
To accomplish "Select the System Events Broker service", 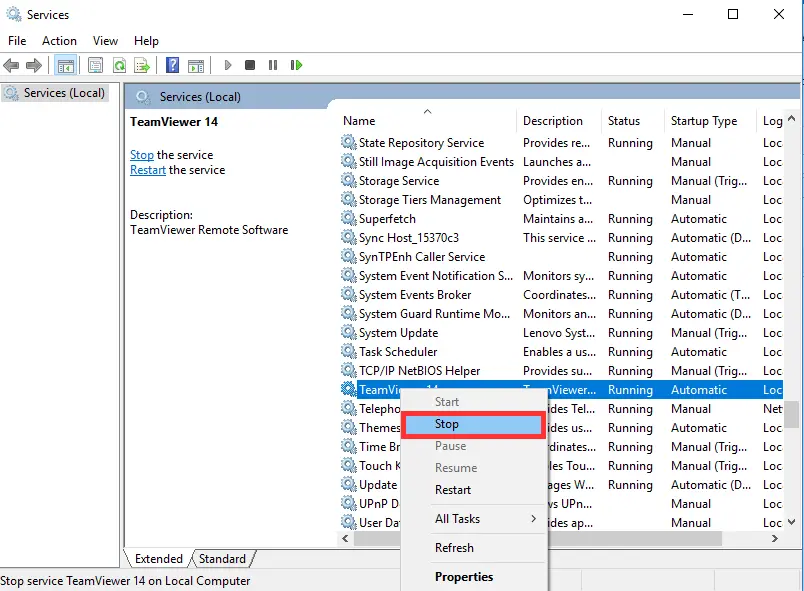I will (x=561, y=295).
